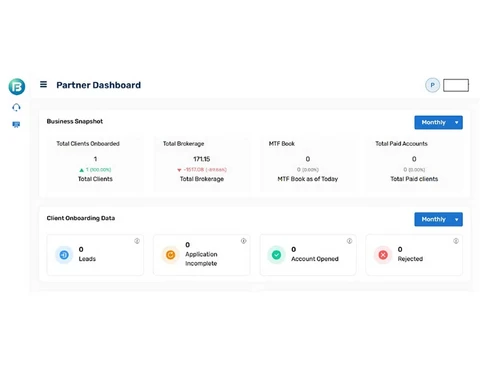Image resolution: width=500 pixels, height=375 pixels.
Task: Open the hamburger menu icon
Action: [43, 84]
